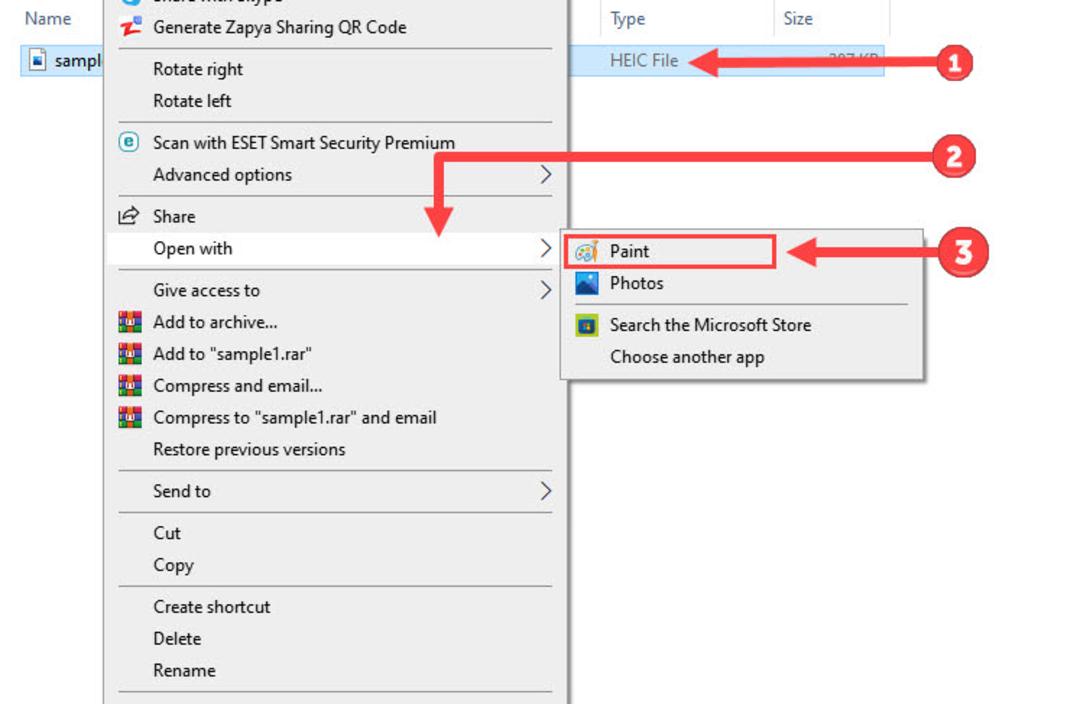This screenshot has width=1080, height=704.
Task: Click the sample HEIC file icon
Action: (x=38, y=60)
